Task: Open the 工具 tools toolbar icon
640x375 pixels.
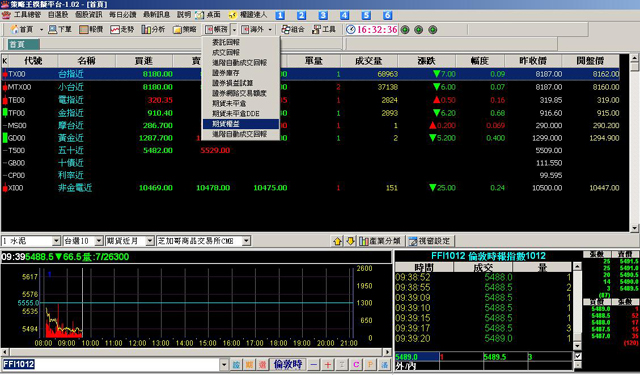Action: tap(324, 29)
